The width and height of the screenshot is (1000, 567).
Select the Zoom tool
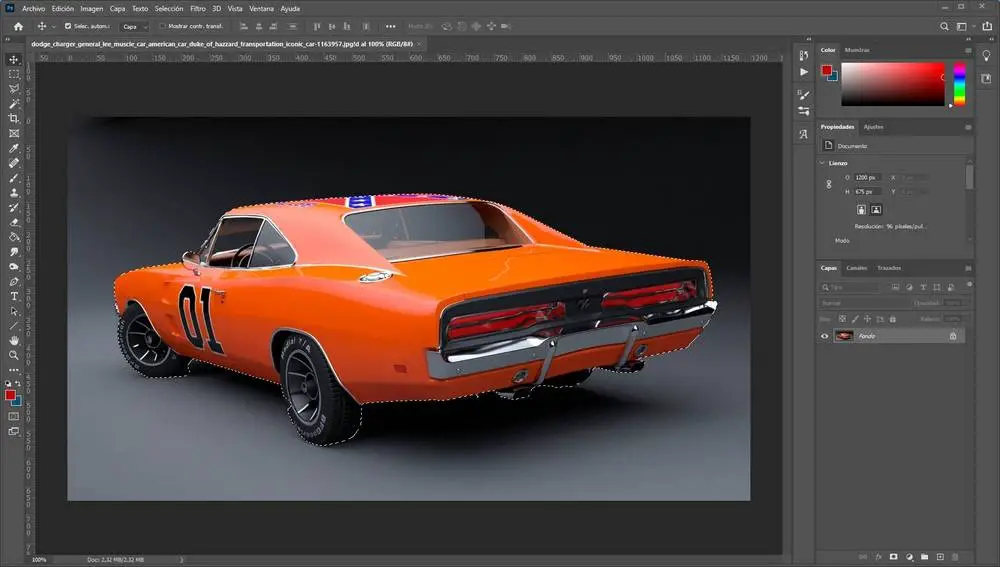(14, 355)
